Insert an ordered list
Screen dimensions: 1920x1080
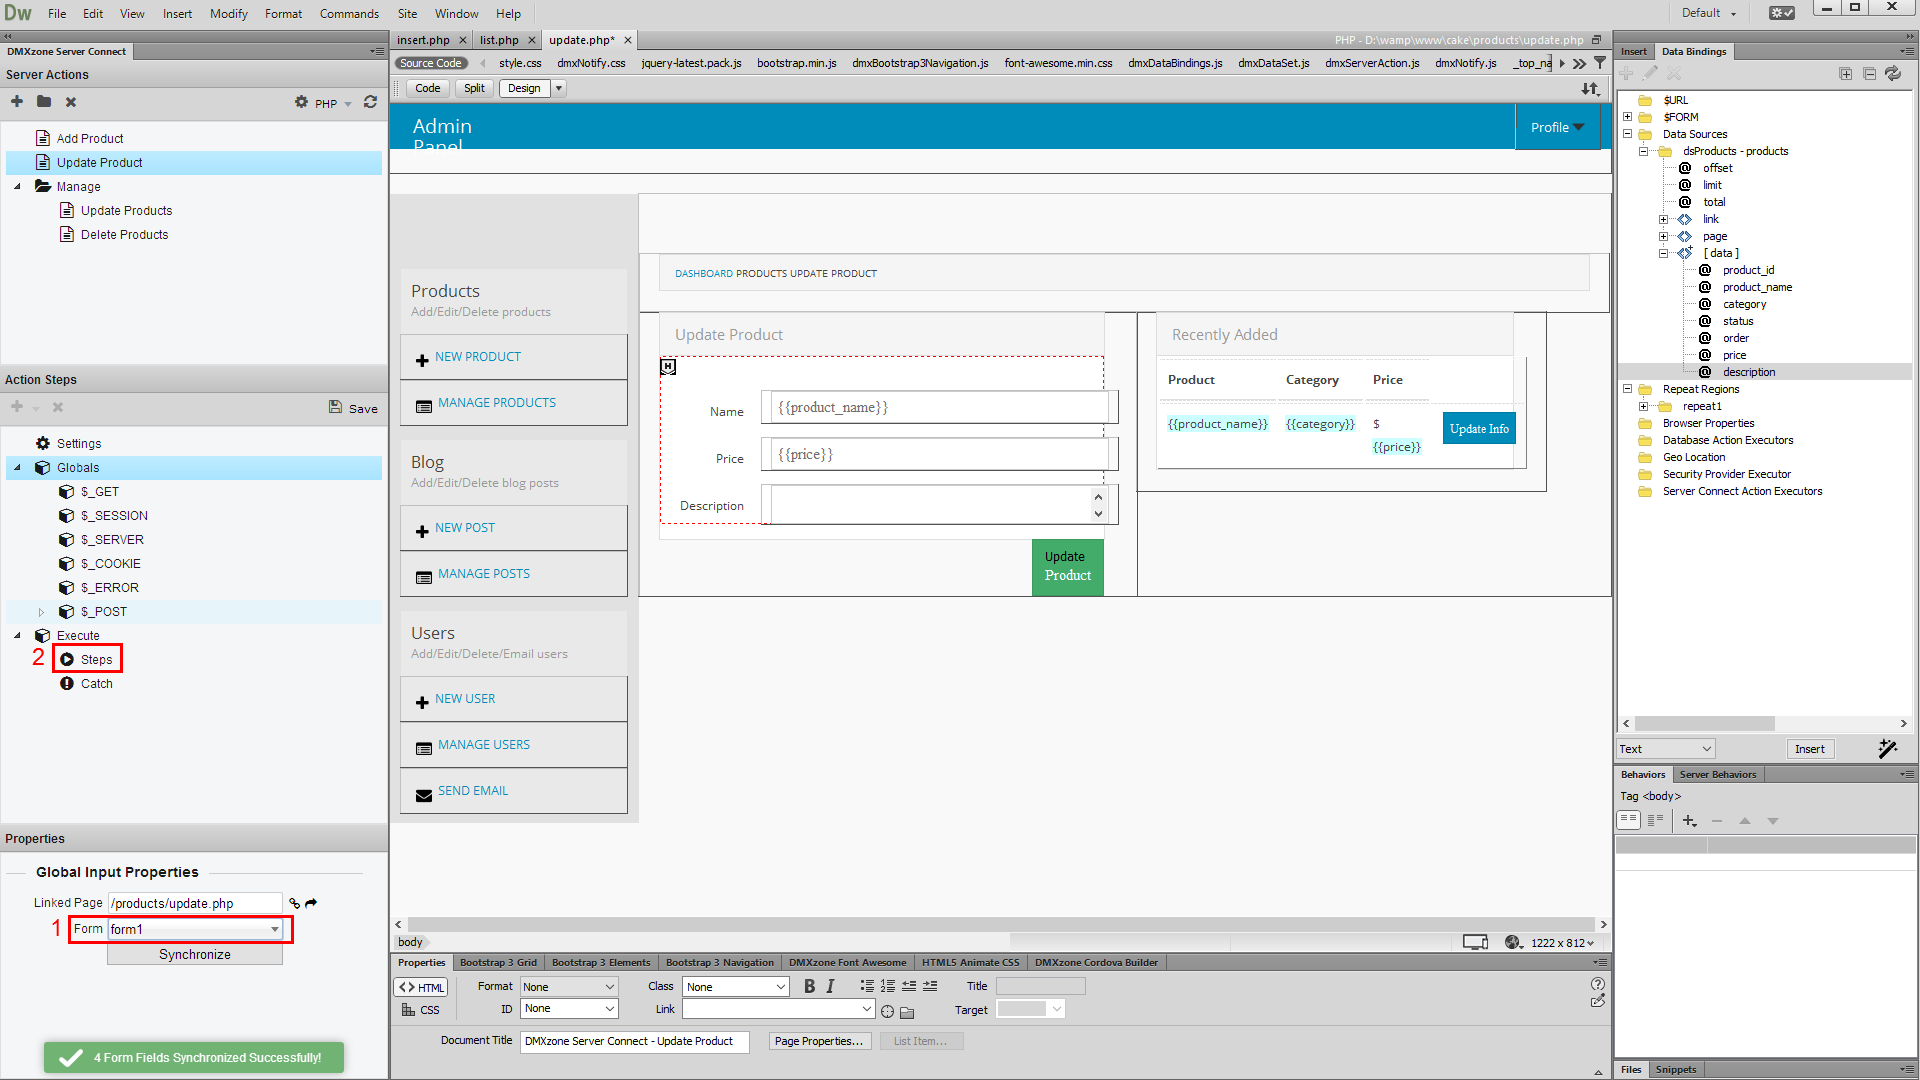coord(888,986)
